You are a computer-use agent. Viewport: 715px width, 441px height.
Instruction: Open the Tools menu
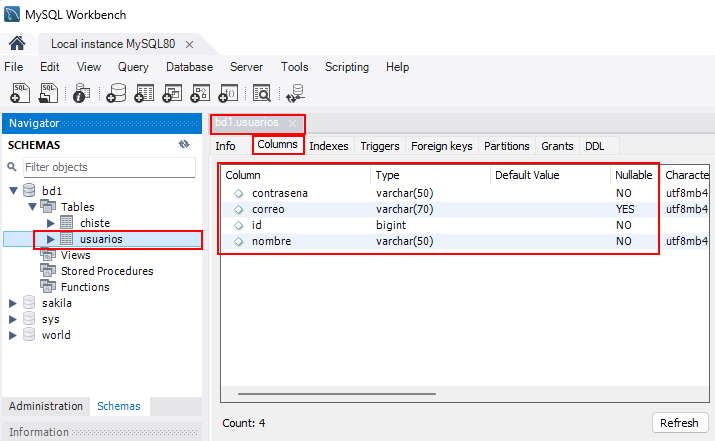click(295, 67)
